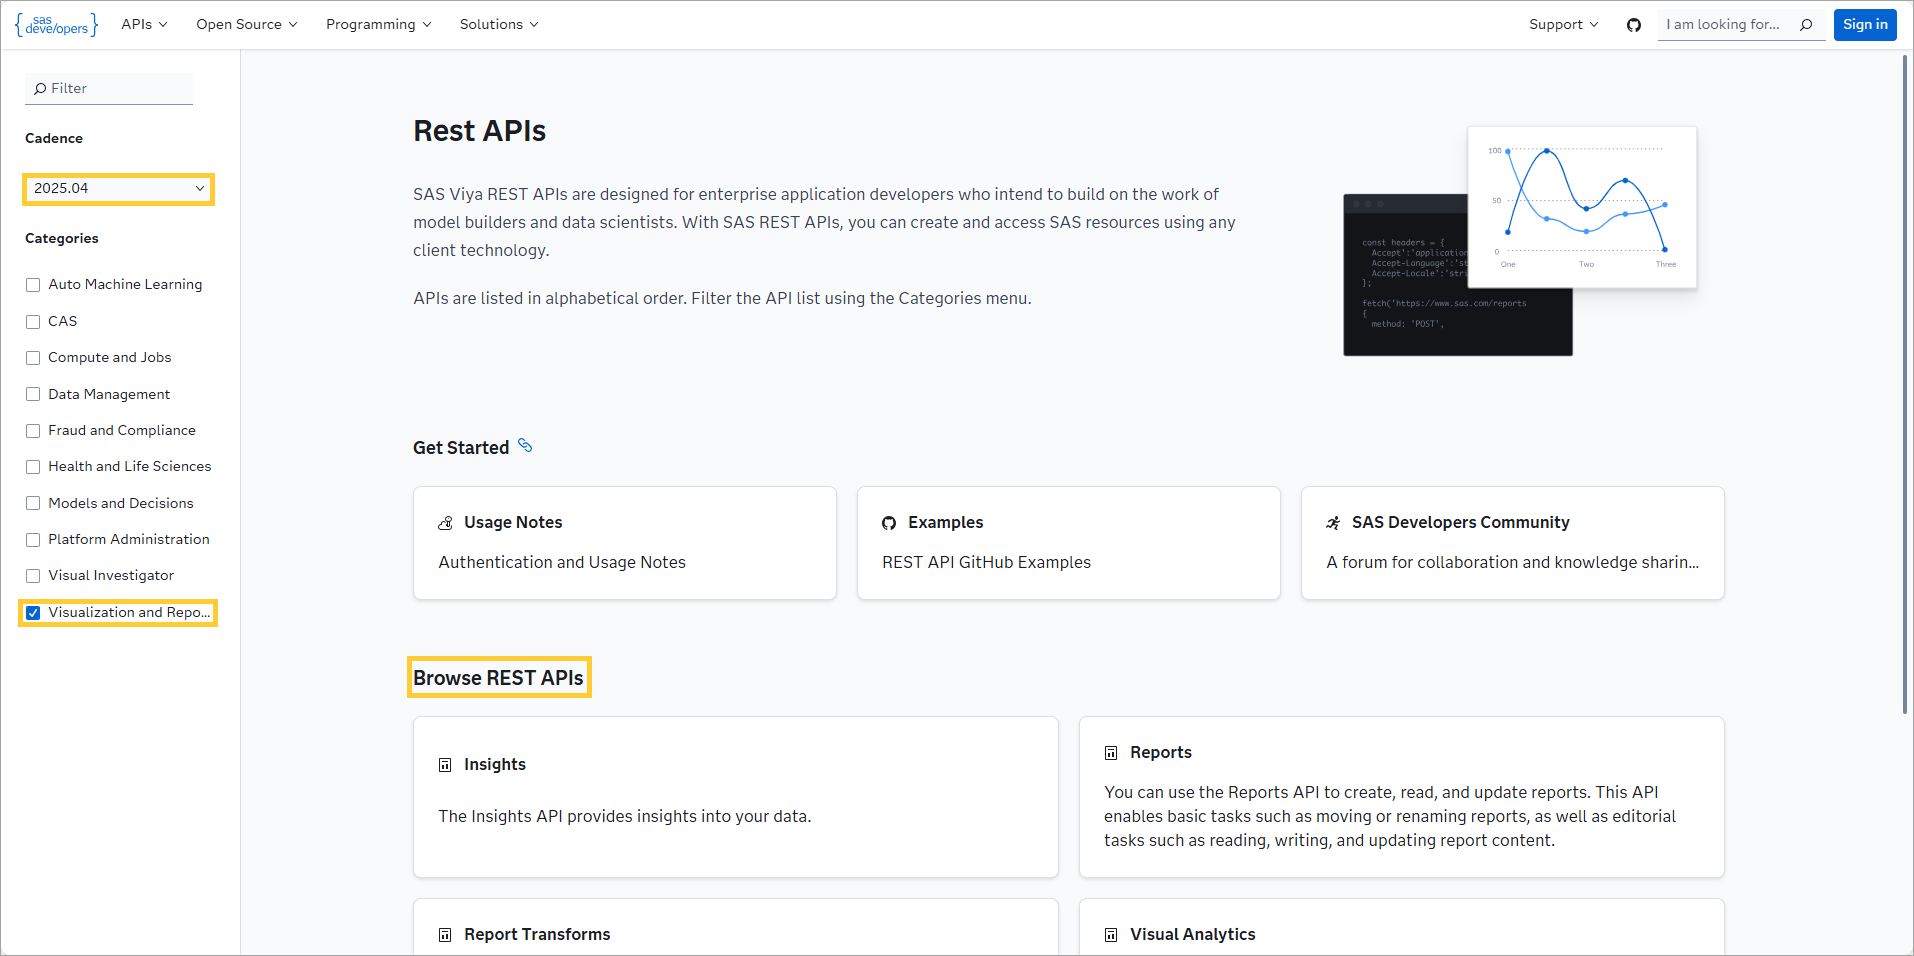
Task: Open the Reports API card
Action: coord(1400,796)
